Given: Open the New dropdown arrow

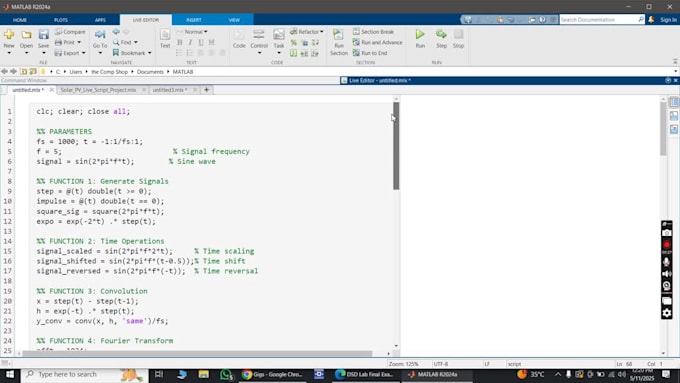Looking at the screenshot, I should pos(9,53).
